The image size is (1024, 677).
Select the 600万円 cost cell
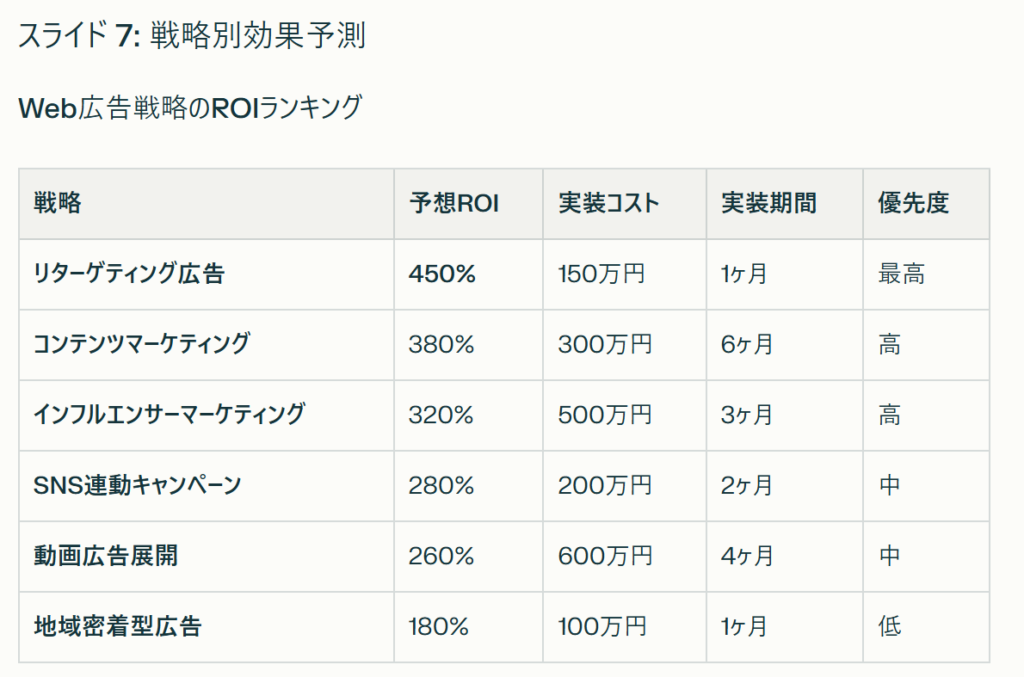[605, 556]
